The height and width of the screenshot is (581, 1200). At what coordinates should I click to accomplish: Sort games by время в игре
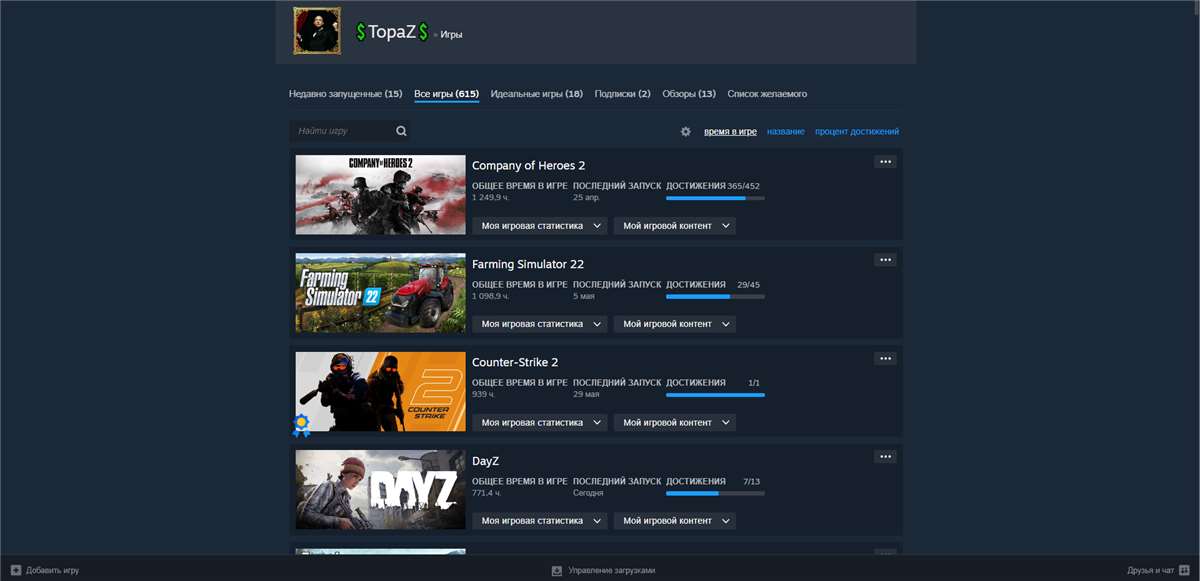(730, 132)
